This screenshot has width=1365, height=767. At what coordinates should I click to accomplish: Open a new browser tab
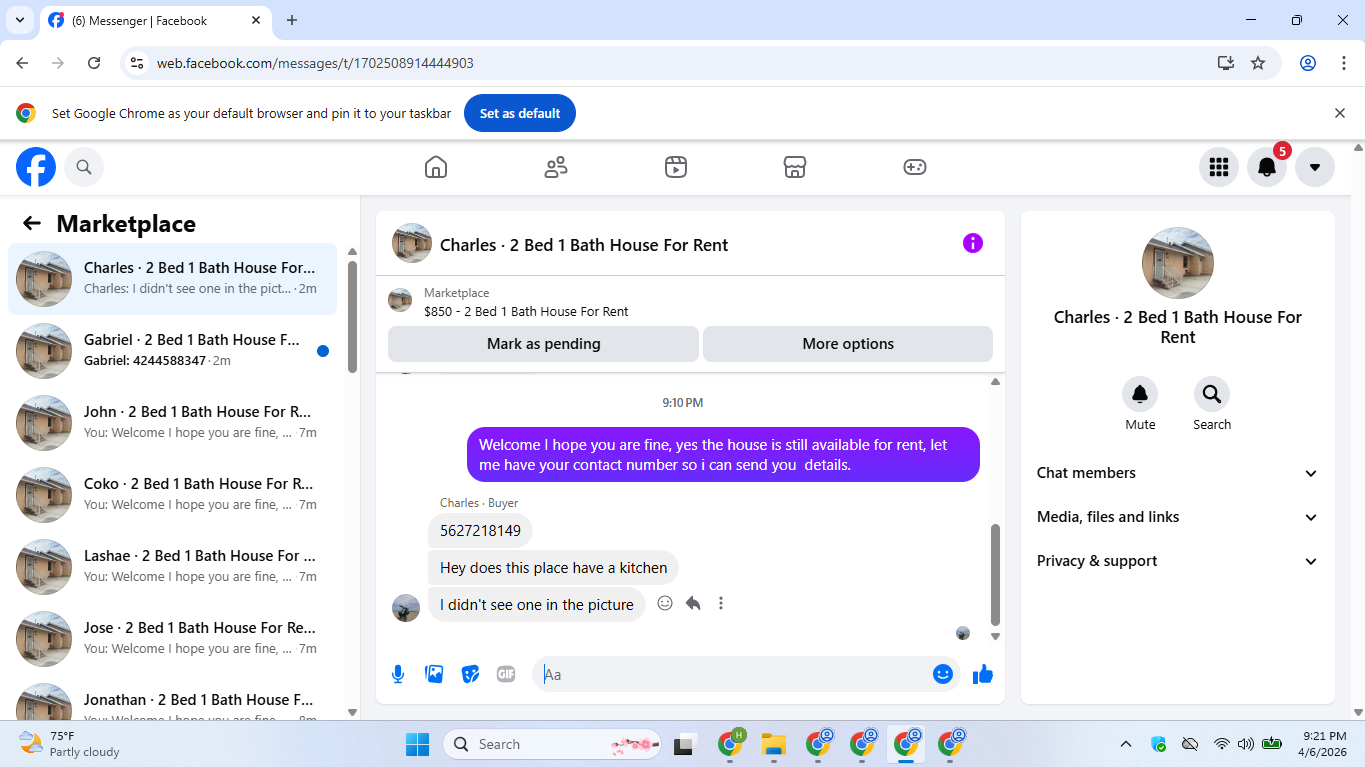point(292,20)
